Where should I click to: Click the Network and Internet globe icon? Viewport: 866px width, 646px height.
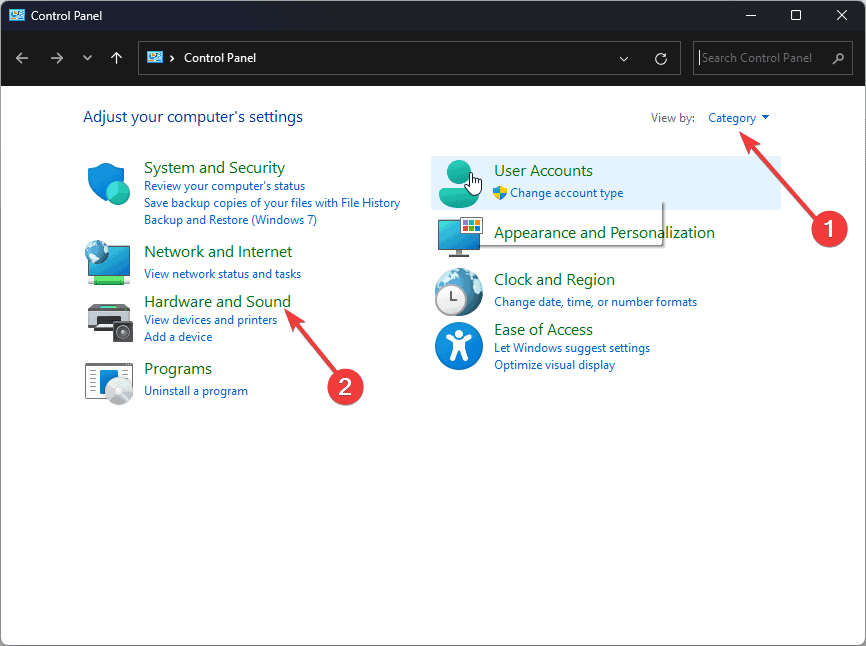(x=108, y=262)
